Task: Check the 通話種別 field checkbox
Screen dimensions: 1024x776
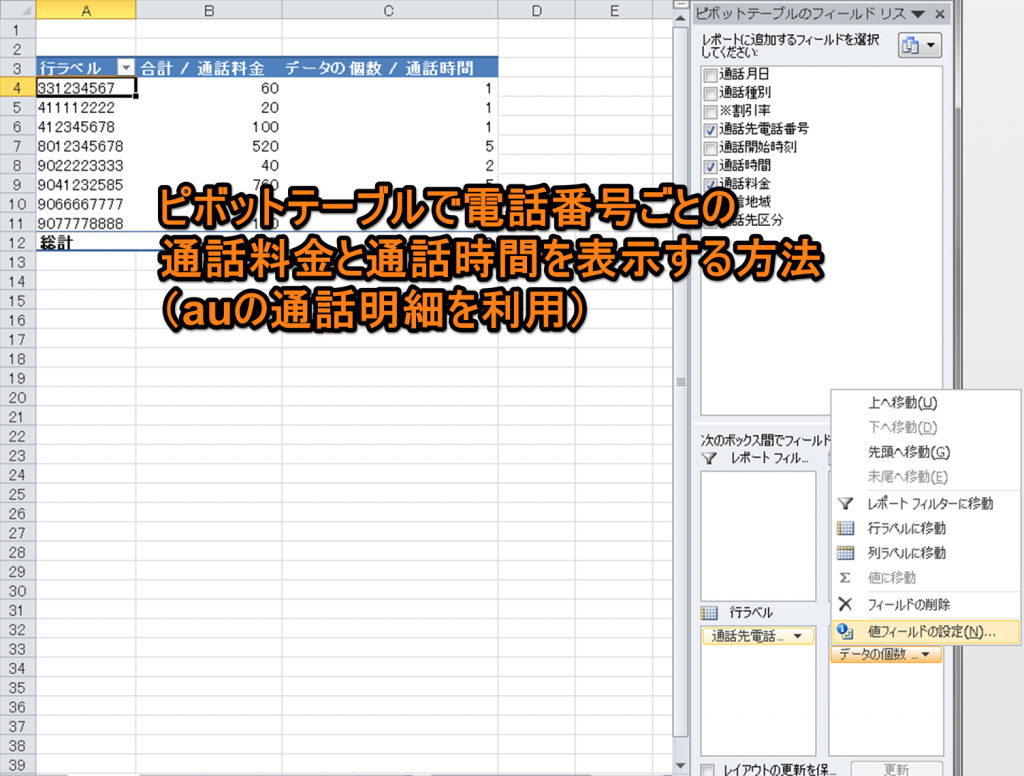Action: (711, 93)
